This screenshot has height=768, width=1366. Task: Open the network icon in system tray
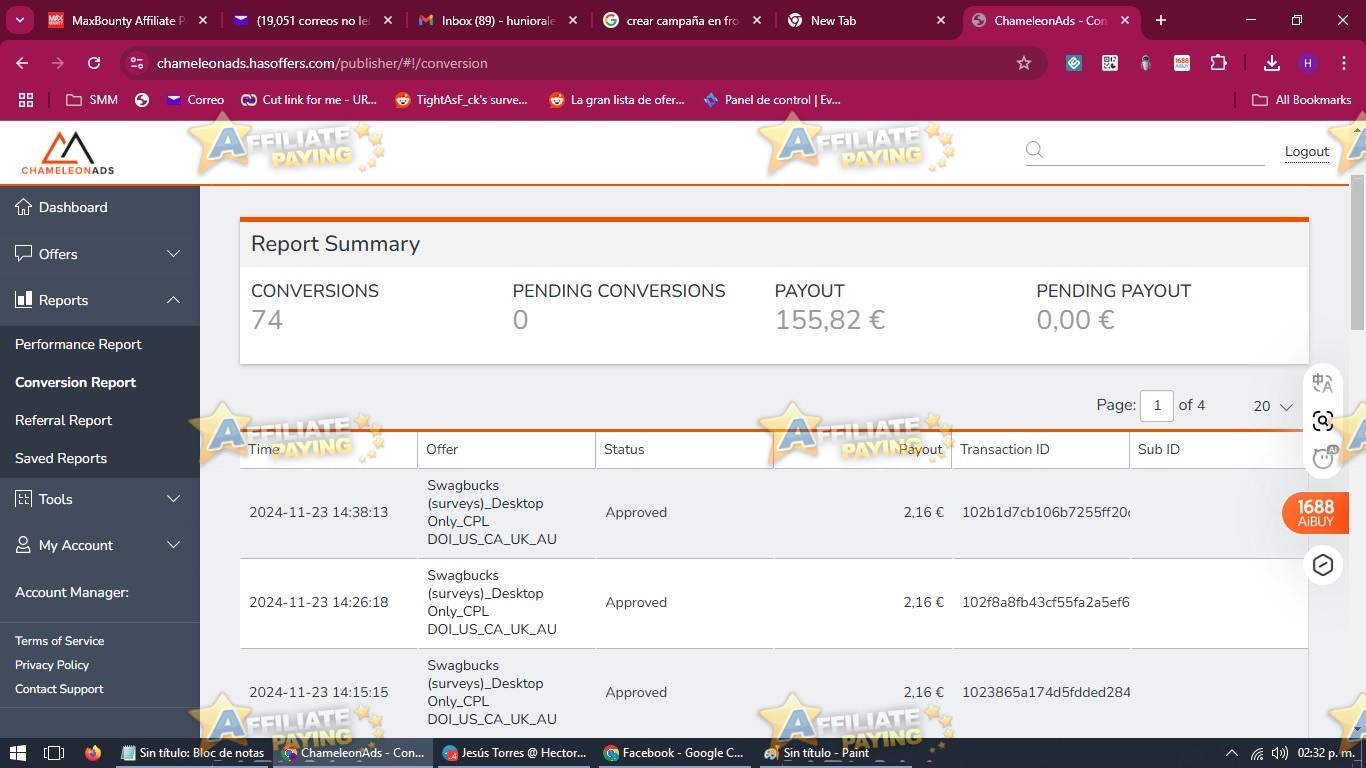click(1257, 753)
